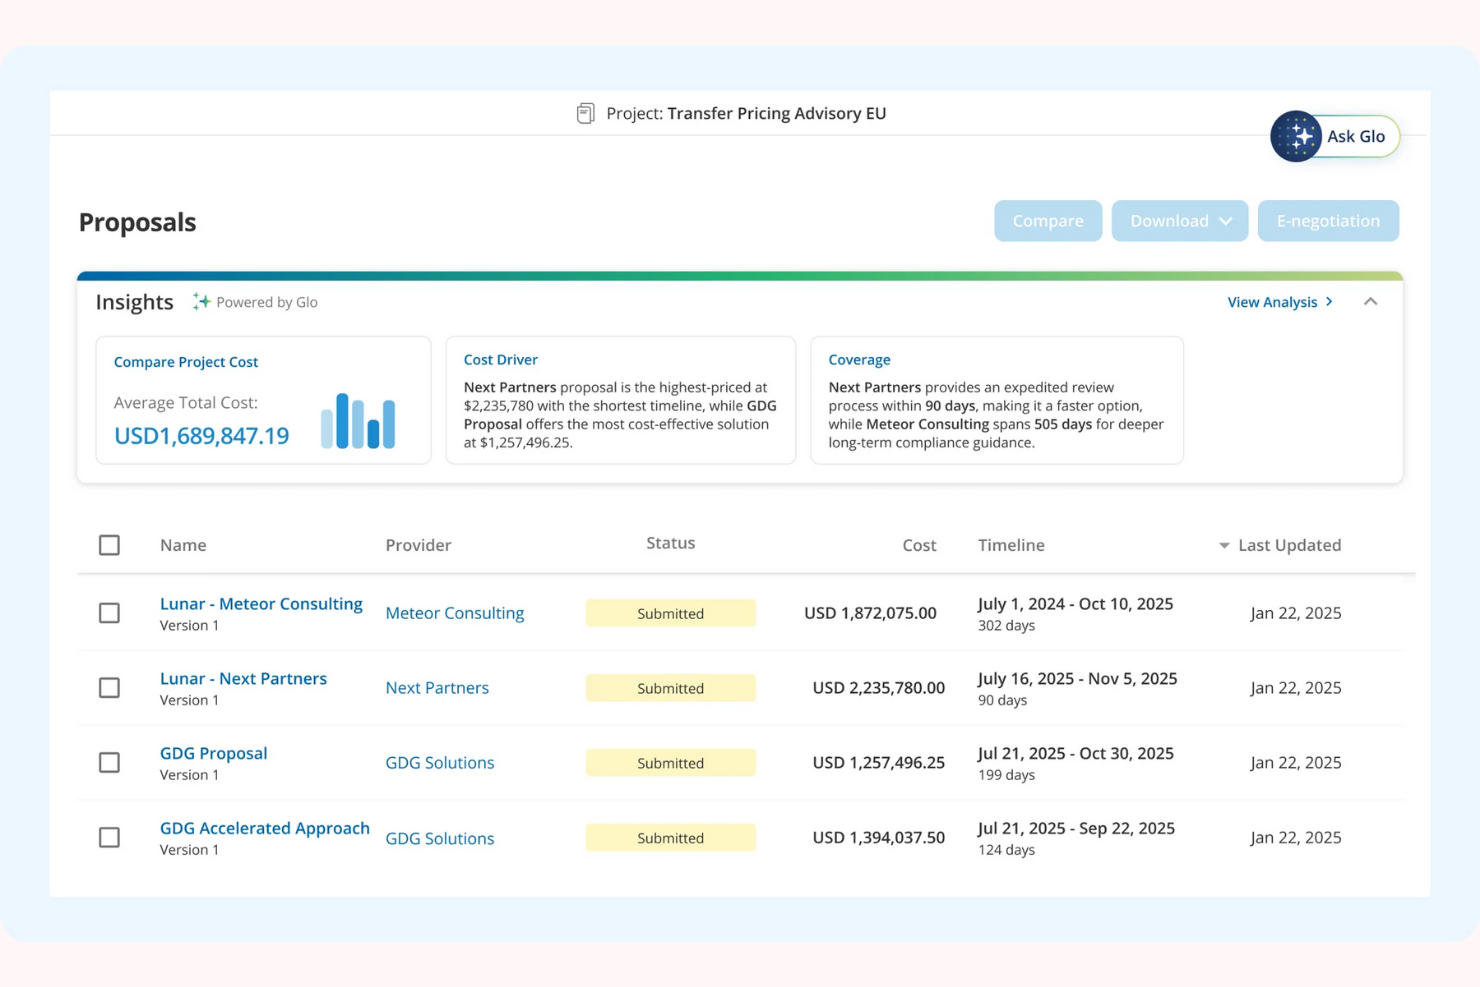Click the Submitted badge on GDG Proposal row
Viewport: 1480px width, 987px height.
(x=670, y=762)
